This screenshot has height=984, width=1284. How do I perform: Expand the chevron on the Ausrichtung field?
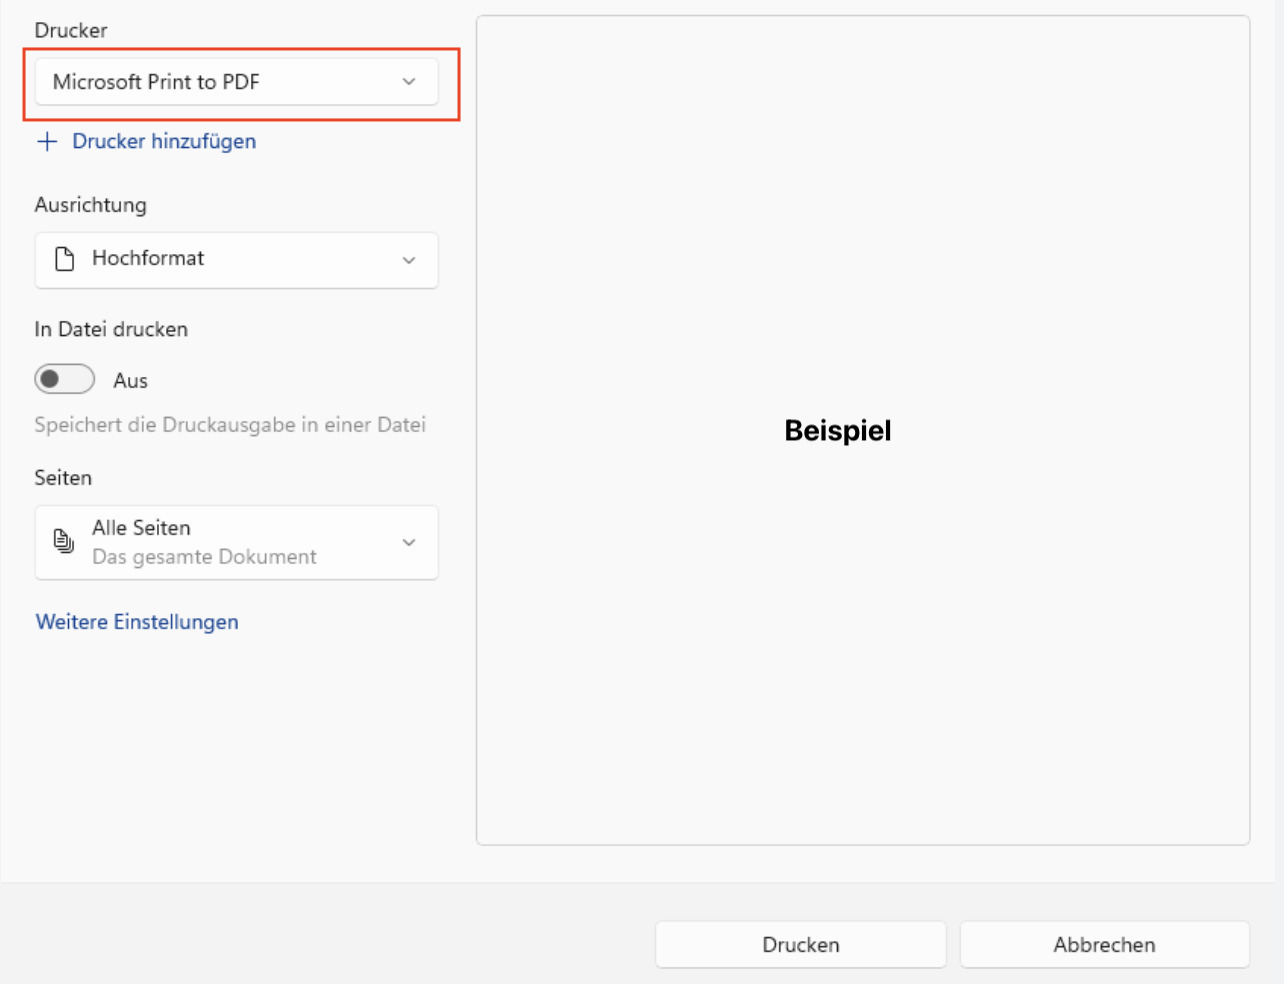click(x=408, y=260)
